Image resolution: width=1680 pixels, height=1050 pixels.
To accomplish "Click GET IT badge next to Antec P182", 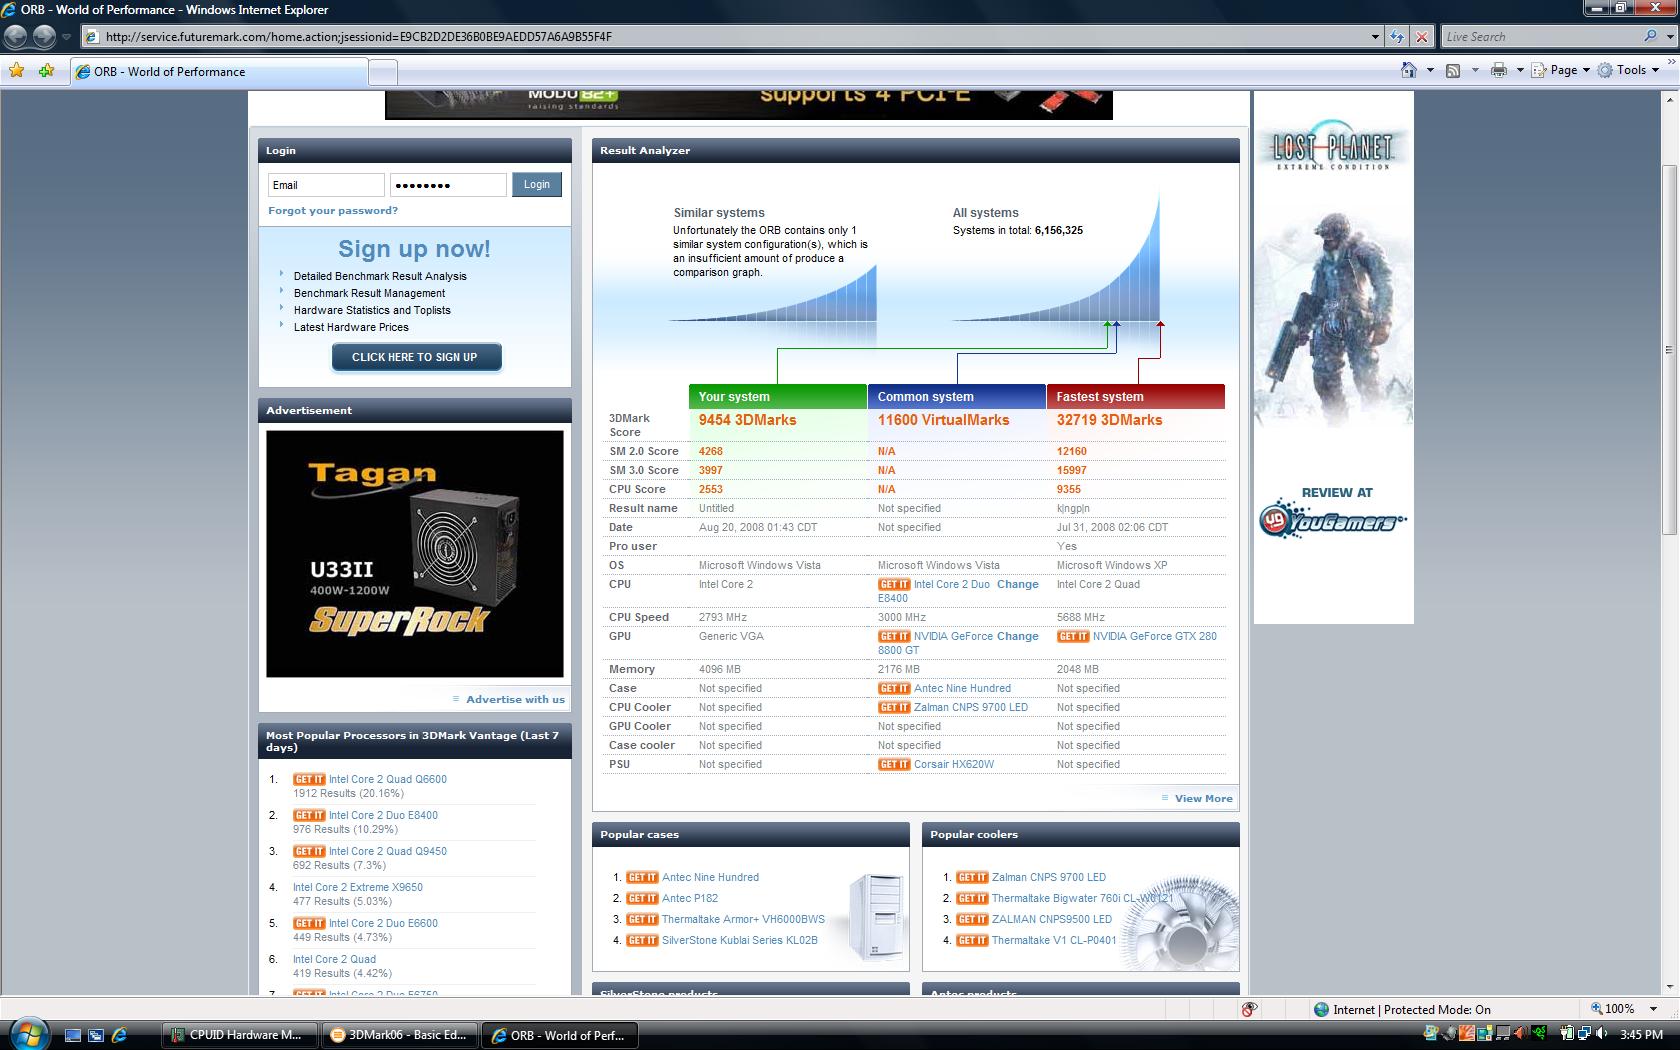I will pyautogui.click(x=642, y=898).
